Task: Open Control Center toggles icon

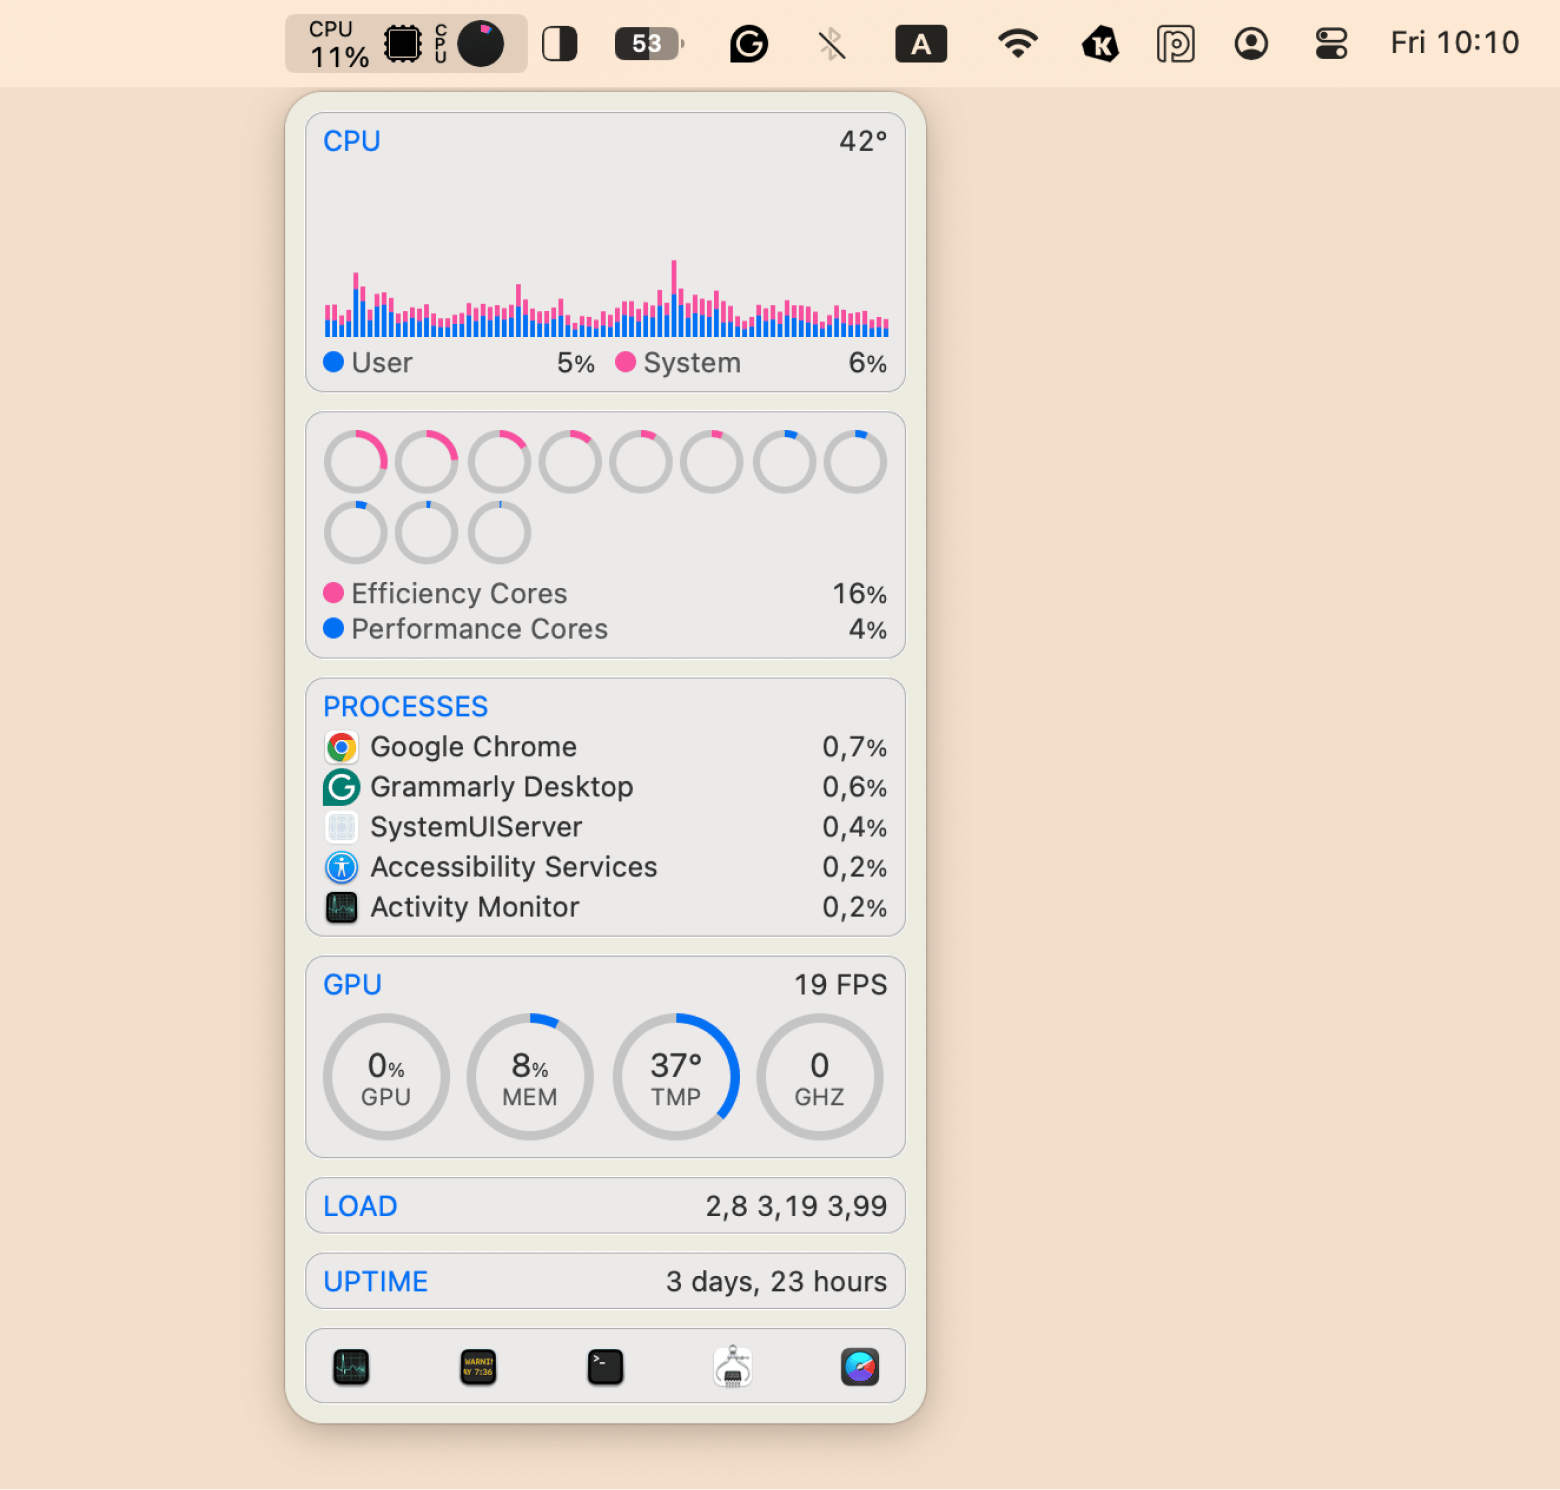Action: tap(1330, 44)
